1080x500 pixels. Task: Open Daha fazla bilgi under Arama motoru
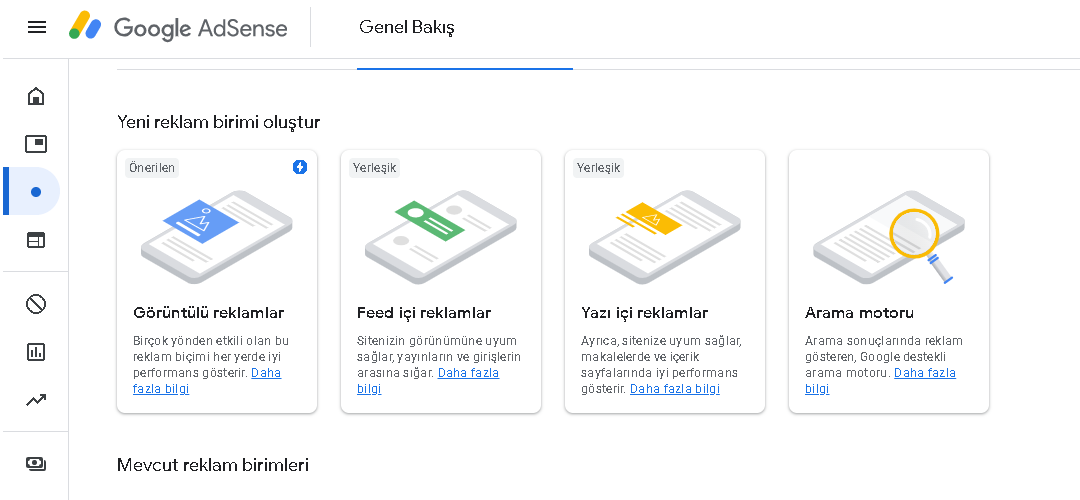coord(880,381)
